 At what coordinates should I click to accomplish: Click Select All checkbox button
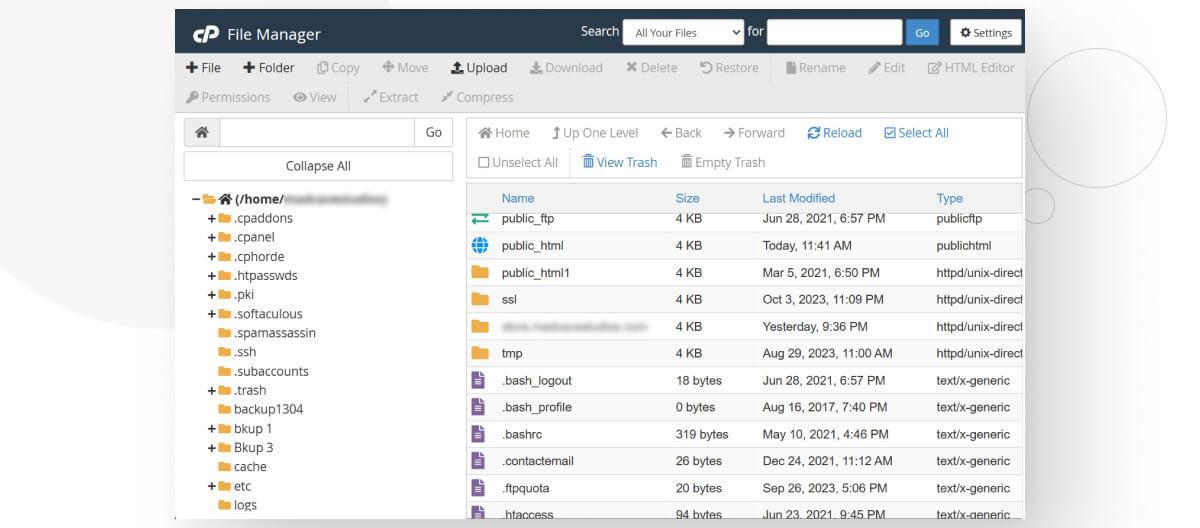click(916, 133)
